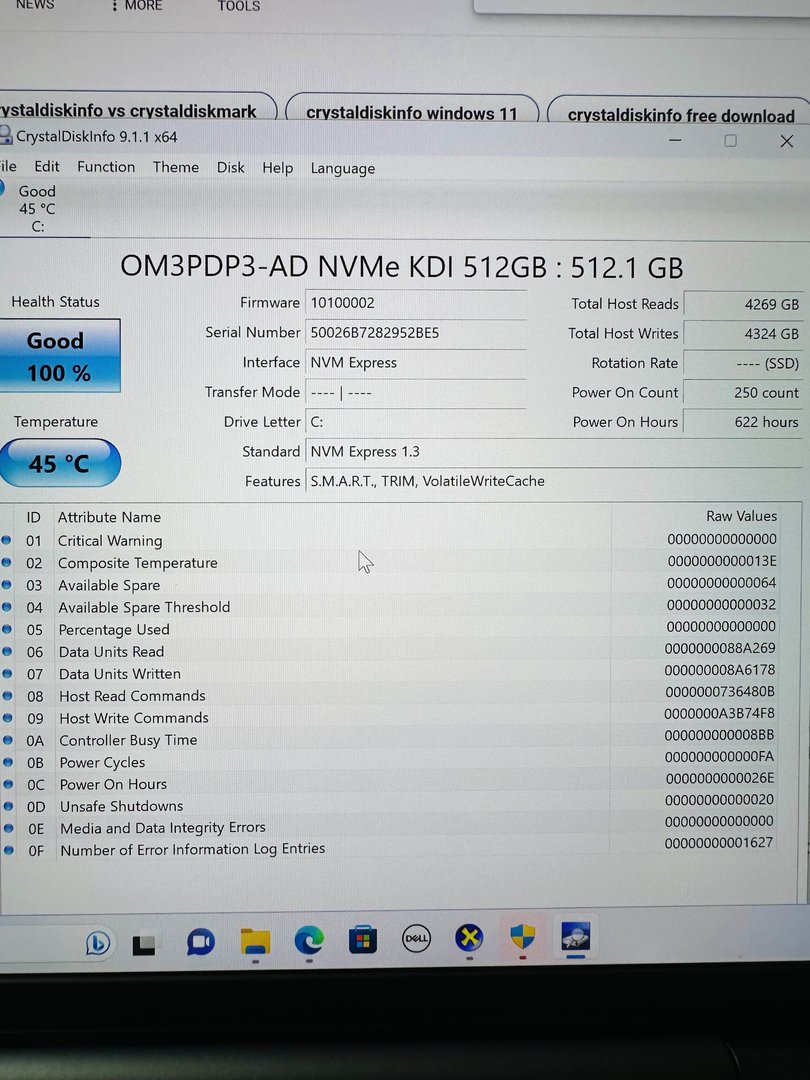The height and width of the screenshot is (1080, 810).
Task: Open the Function menu
Action: (106, 167)
